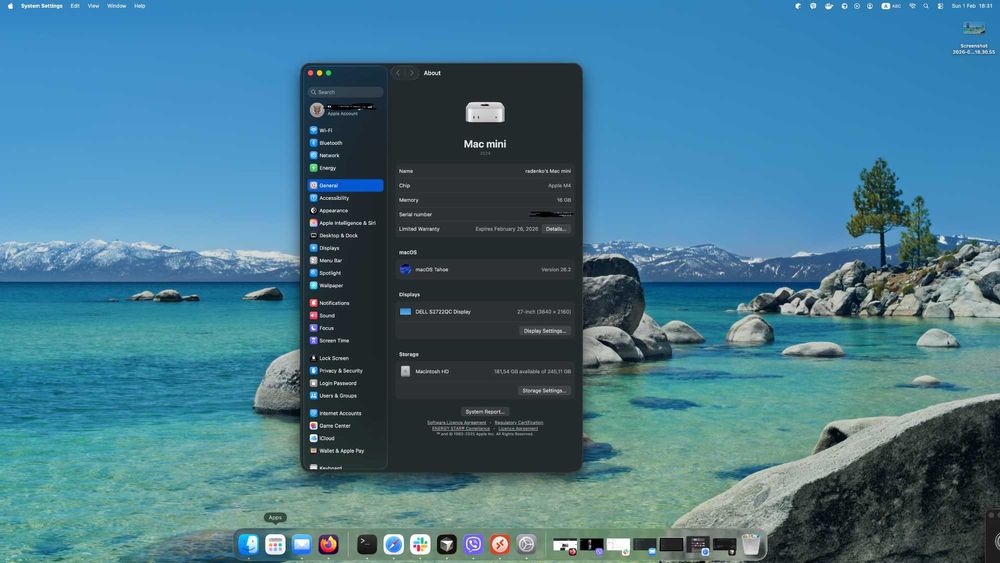The height and width of the screenshot is (563, 1000).
Task: Open Spotlight icon in sidebar
Action: [x=313, y=273]
